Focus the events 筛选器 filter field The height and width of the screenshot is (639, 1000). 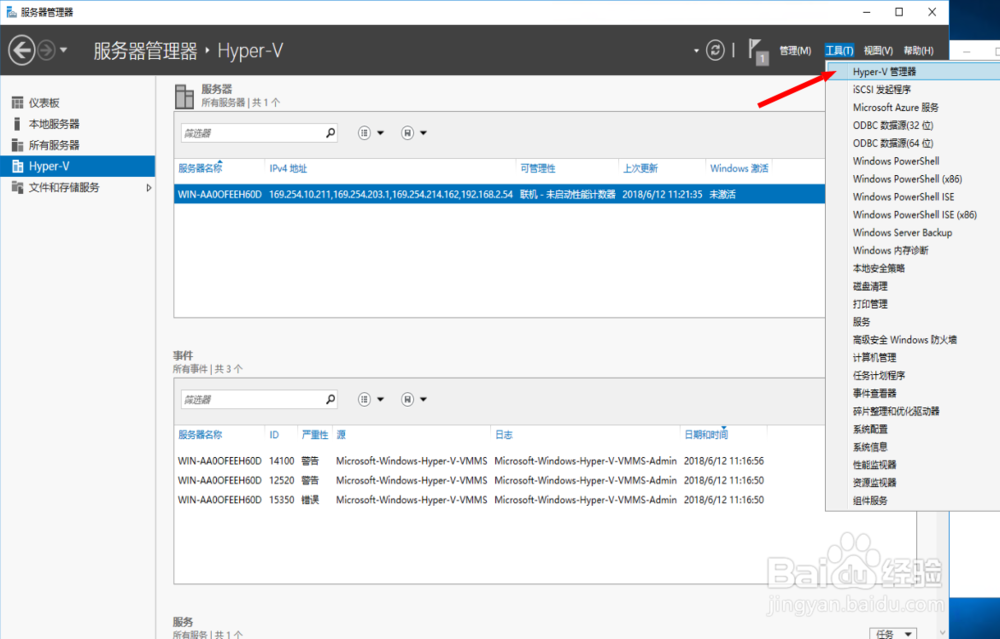pos(253,399)
